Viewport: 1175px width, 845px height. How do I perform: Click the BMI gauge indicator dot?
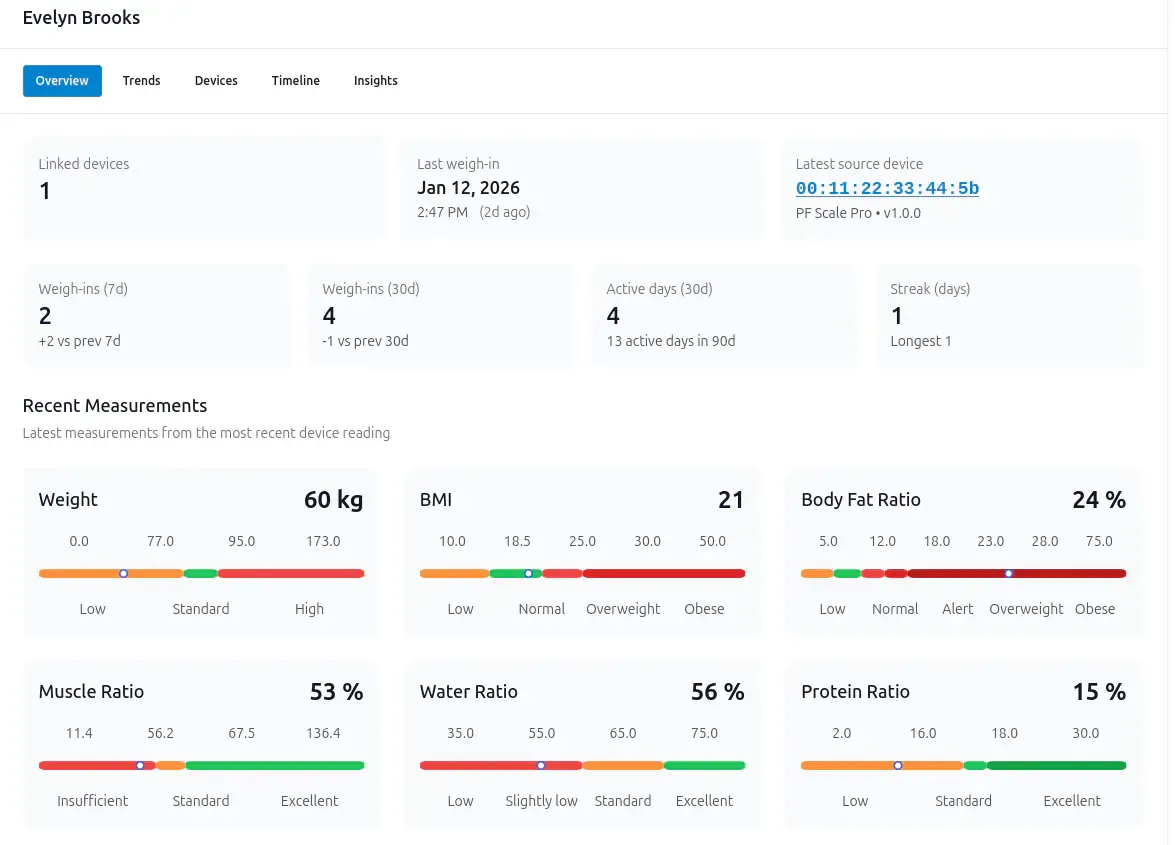528,573
